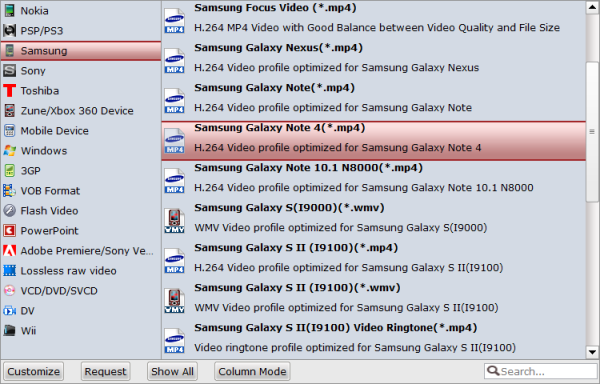
Task: Click the VCD/DVD/SVCD disc icon
Action: (10, 291)
